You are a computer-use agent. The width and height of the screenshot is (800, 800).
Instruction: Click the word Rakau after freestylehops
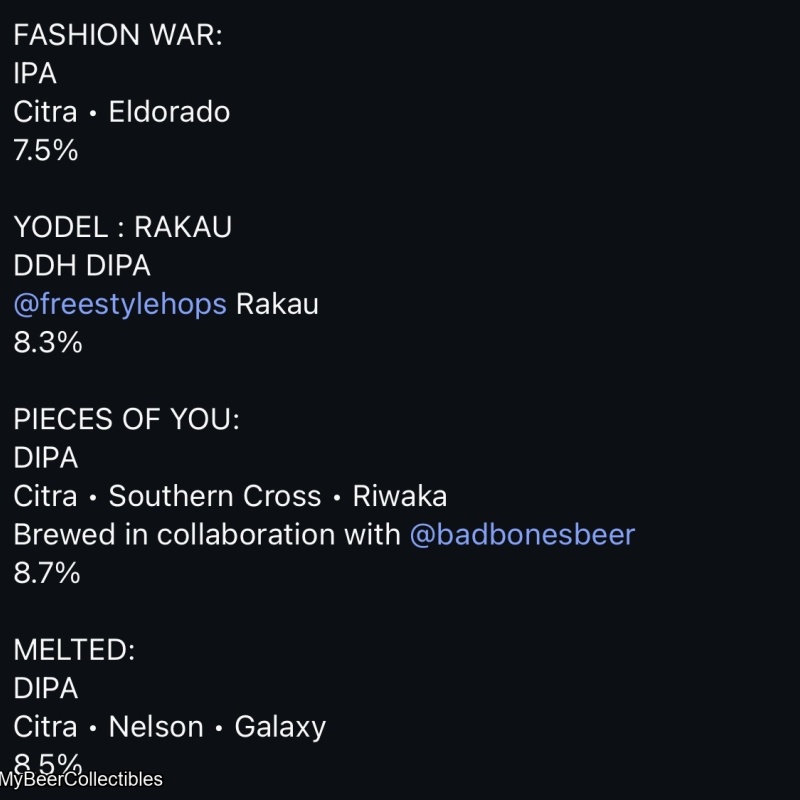point(277,304)
